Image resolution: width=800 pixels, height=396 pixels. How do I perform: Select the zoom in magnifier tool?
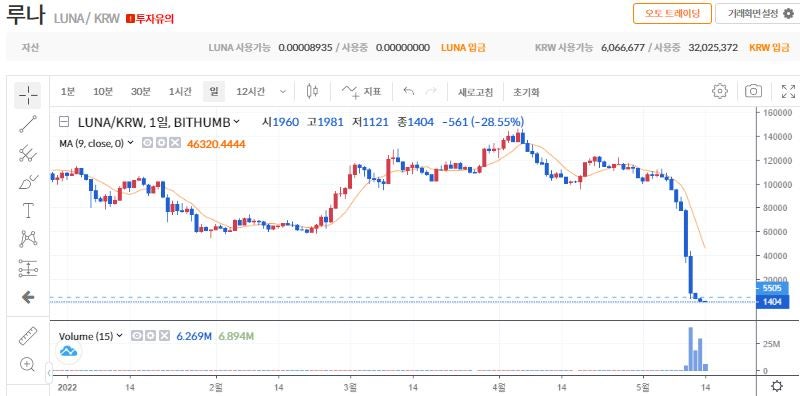click(28, 364)
